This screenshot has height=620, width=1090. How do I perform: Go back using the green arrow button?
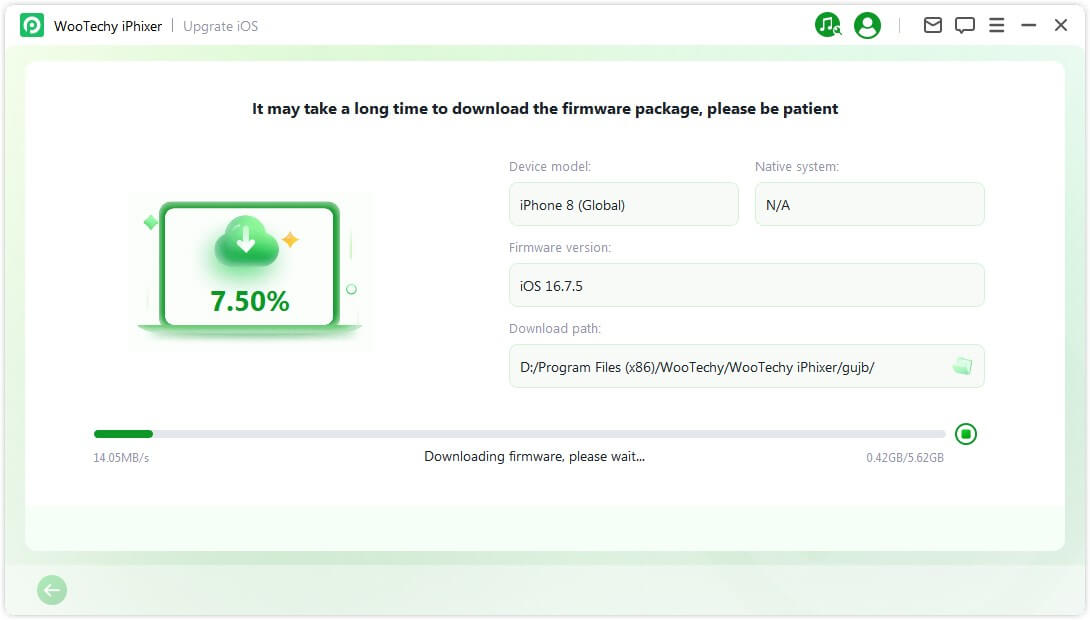tap(52, 591)
